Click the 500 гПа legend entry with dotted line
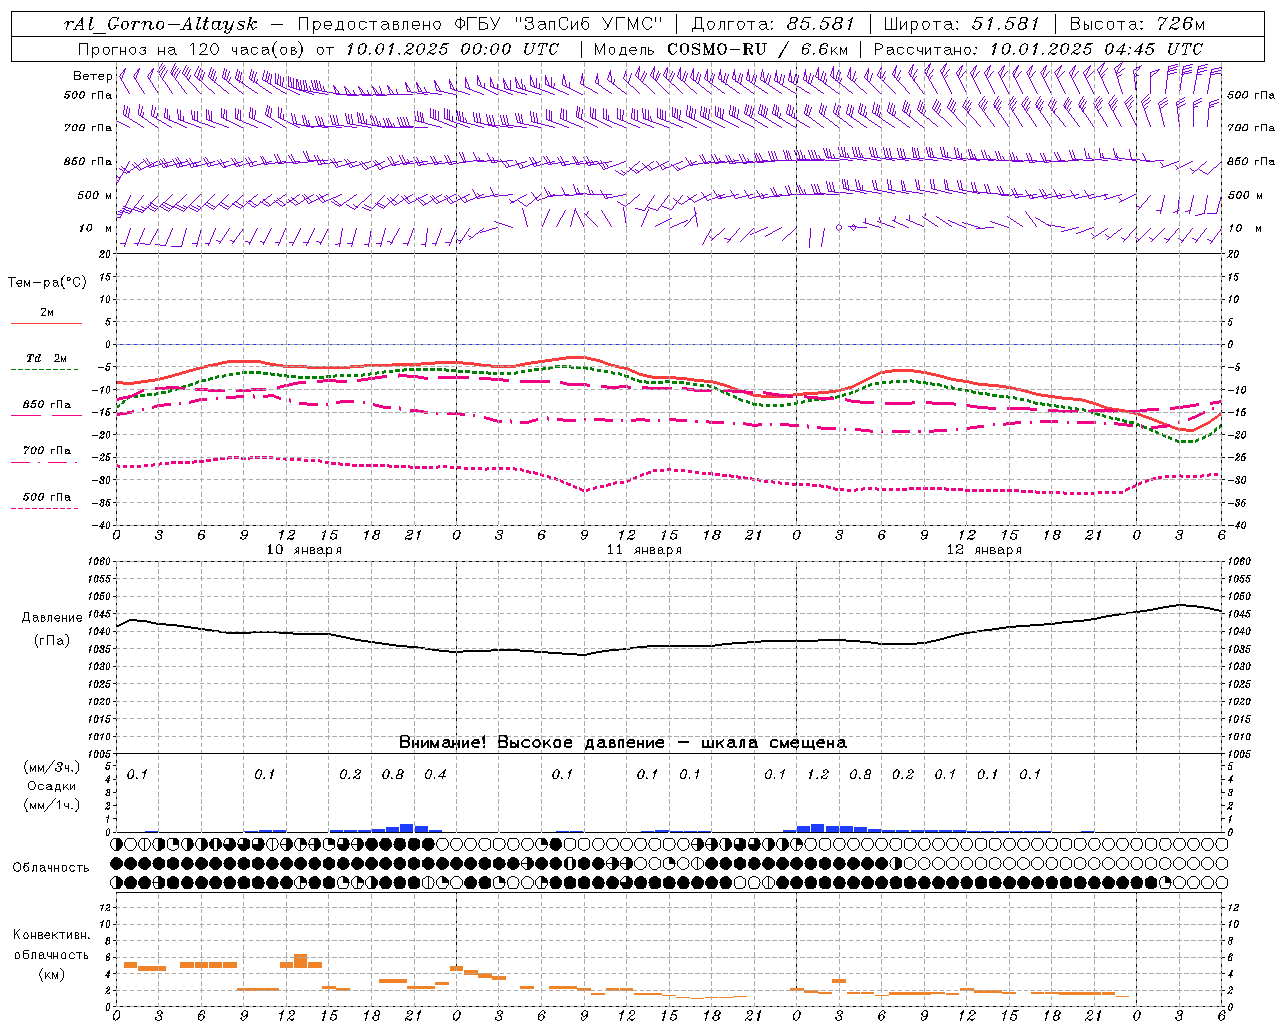This screenshot has width=1280, height=1024. click(x=46, y=497)
